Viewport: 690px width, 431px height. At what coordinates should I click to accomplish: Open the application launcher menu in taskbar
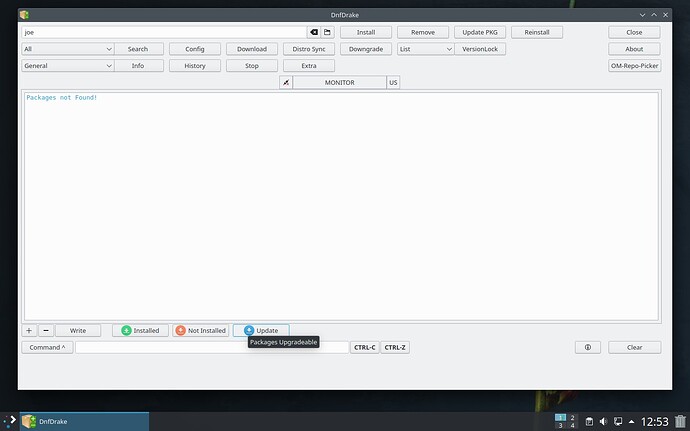pos(10,421)
